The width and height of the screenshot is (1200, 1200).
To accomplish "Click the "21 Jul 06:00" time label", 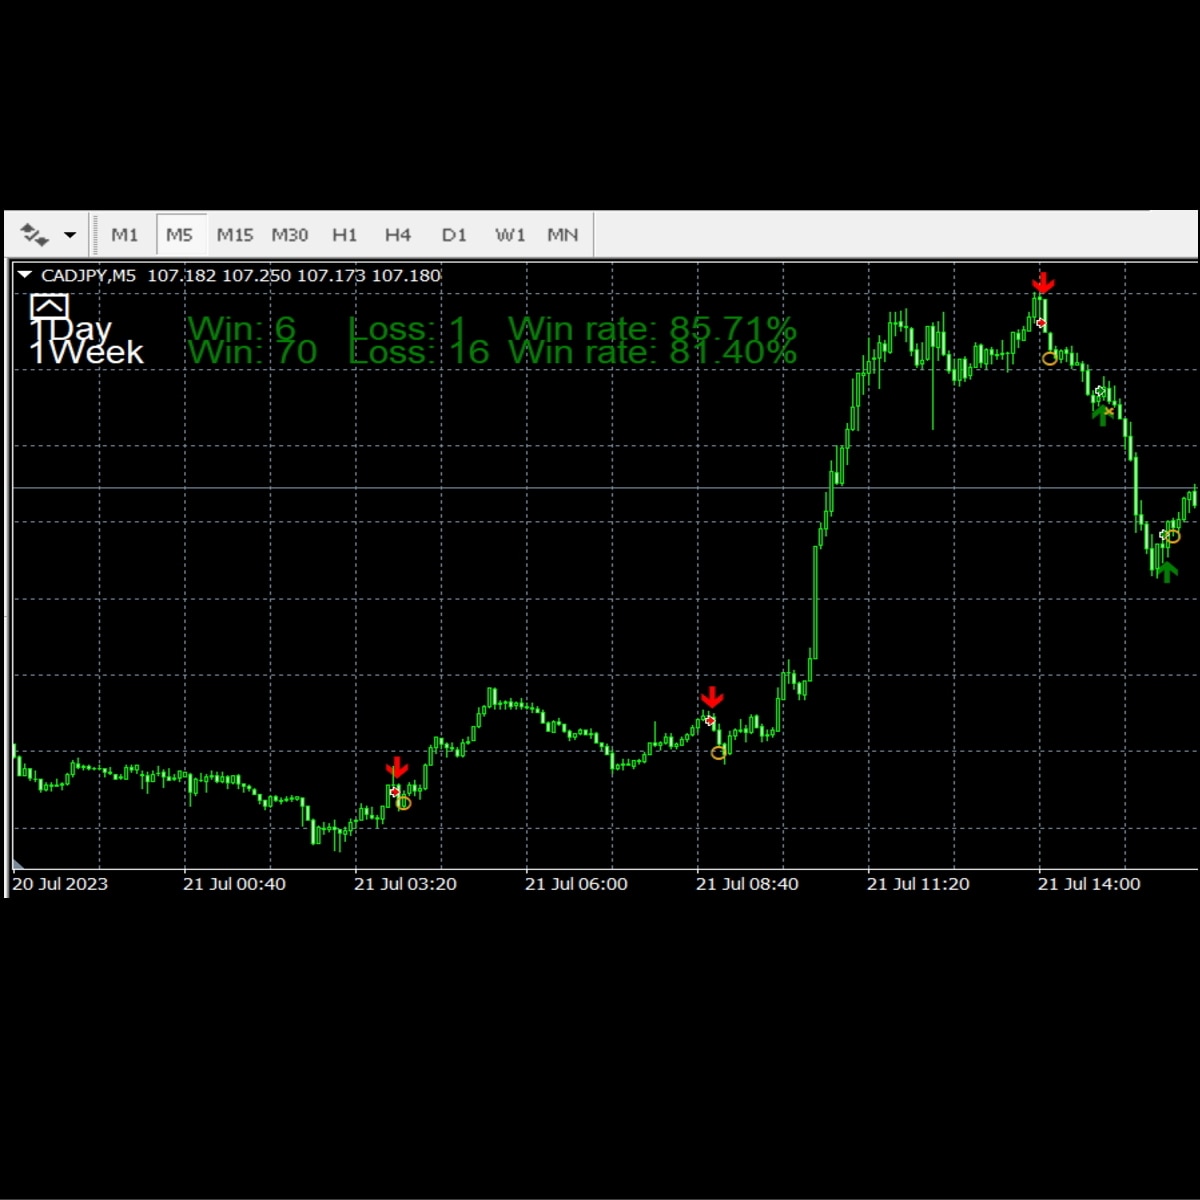I will point(576,884).
